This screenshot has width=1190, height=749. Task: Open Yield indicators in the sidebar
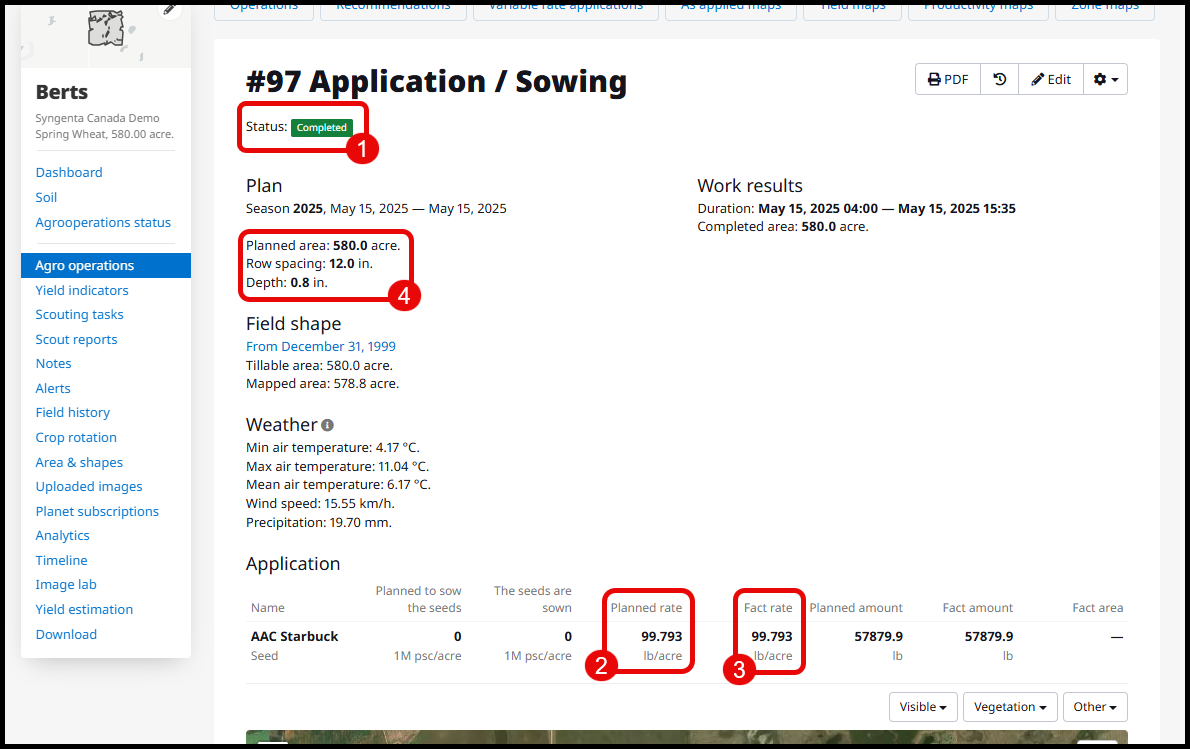coord(82,290)
